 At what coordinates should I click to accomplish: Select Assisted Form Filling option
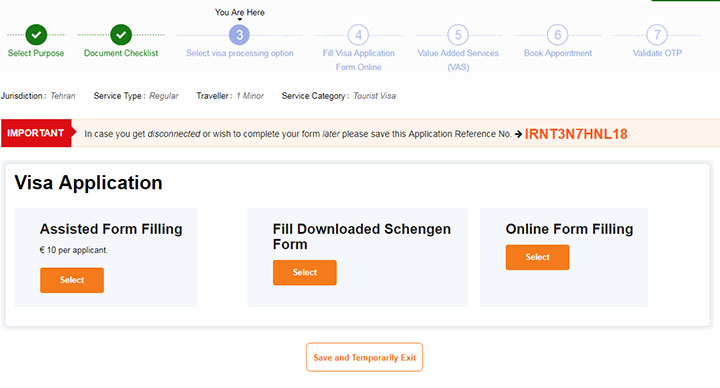(x=72, y=280)
